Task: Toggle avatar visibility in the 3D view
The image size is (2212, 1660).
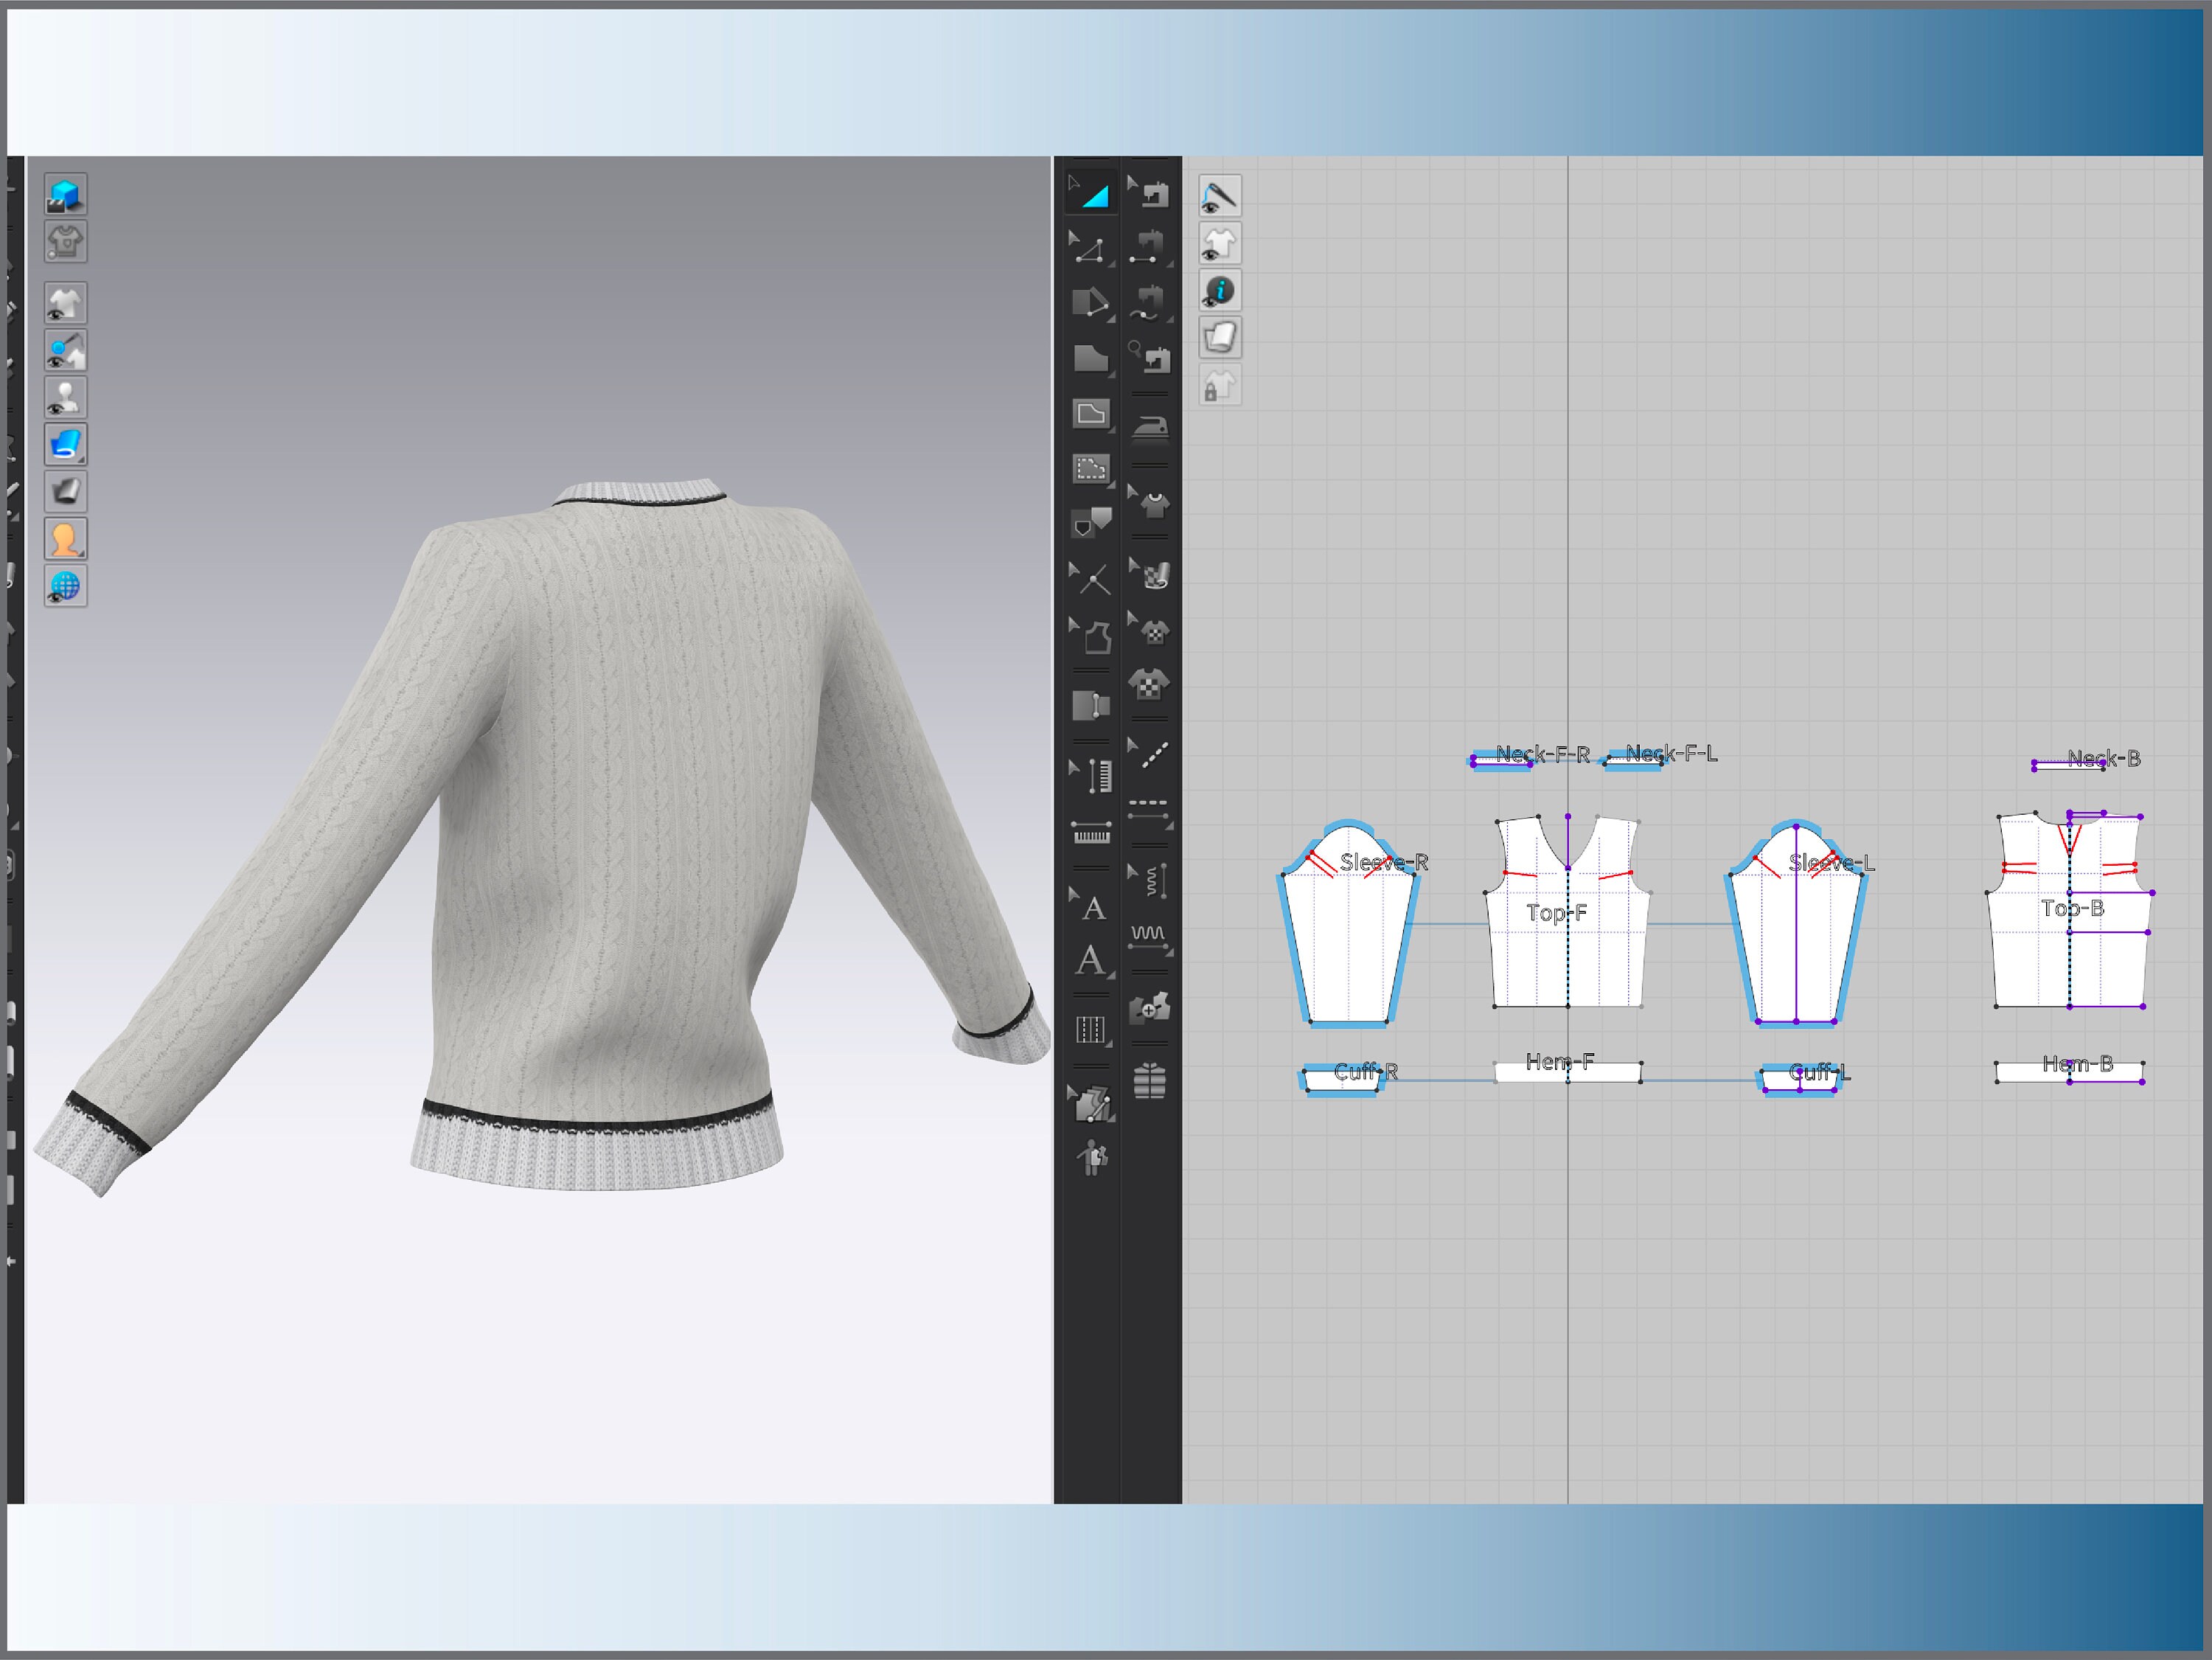Action: coord(65,396)
